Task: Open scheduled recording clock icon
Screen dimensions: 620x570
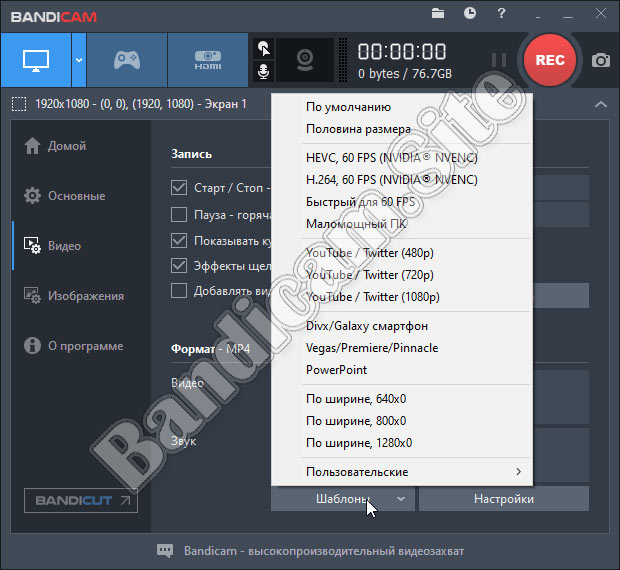Action: pyautogui.click(x=470, y=13)
